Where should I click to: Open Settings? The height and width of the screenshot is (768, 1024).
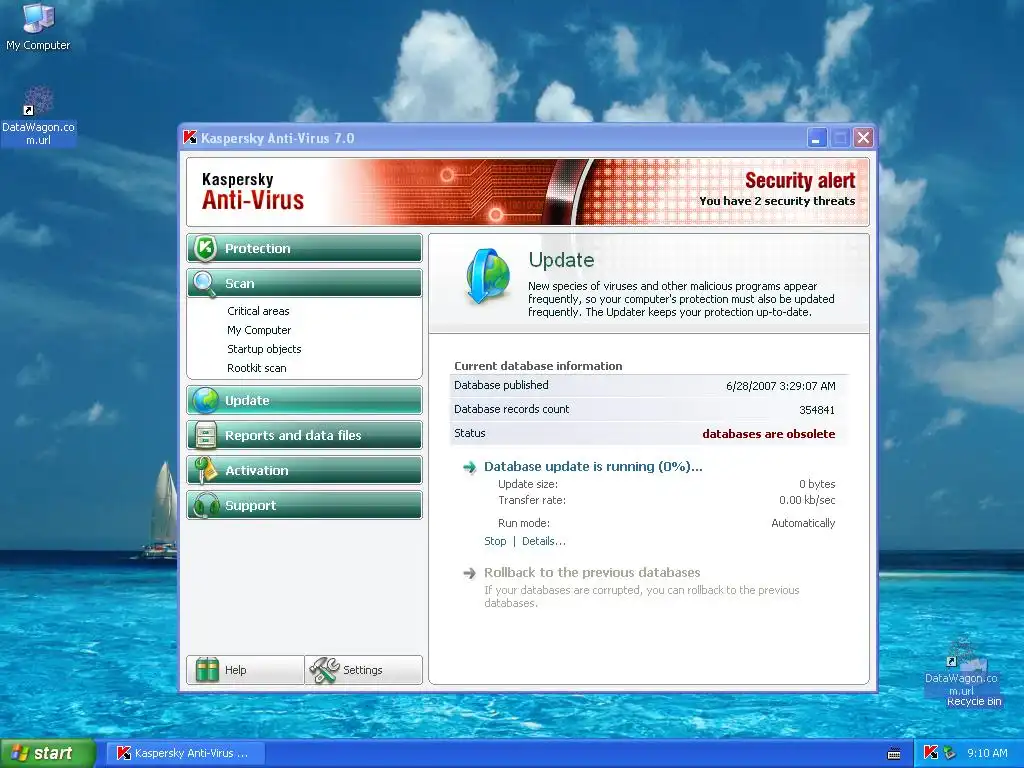[363, 669]
